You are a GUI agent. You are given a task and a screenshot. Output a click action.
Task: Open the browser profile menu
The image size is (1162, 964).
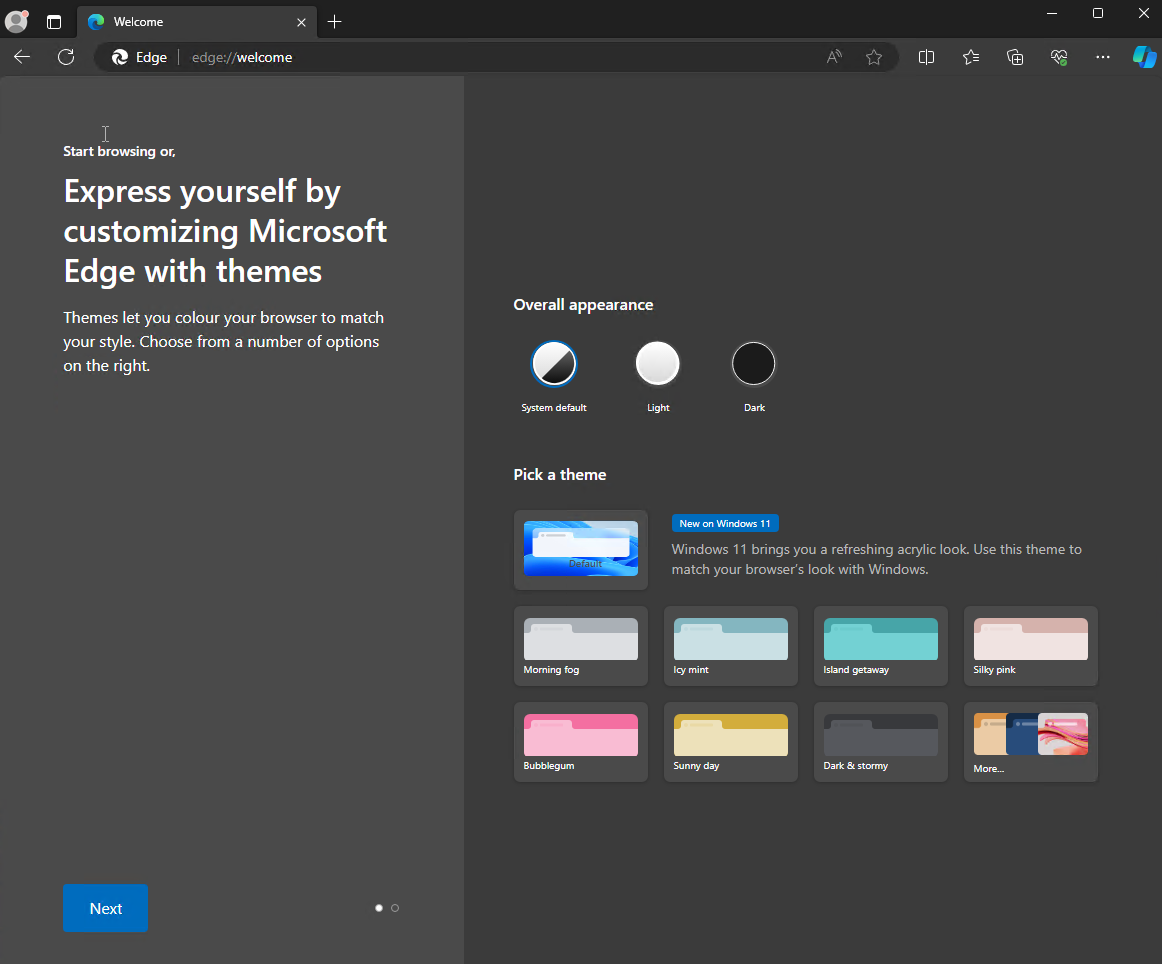[16, 21]
